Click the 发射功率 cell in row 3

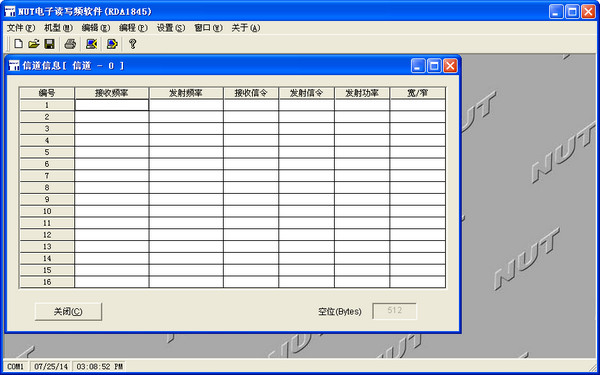point(362,129)
